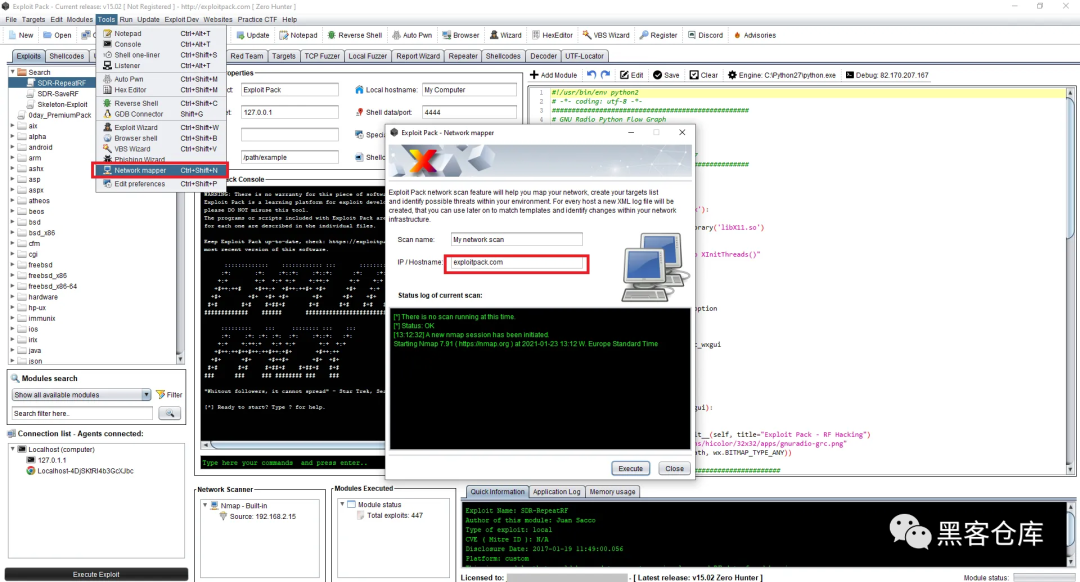Open VBS Wizard from toolbar

(x=606, y=35)
